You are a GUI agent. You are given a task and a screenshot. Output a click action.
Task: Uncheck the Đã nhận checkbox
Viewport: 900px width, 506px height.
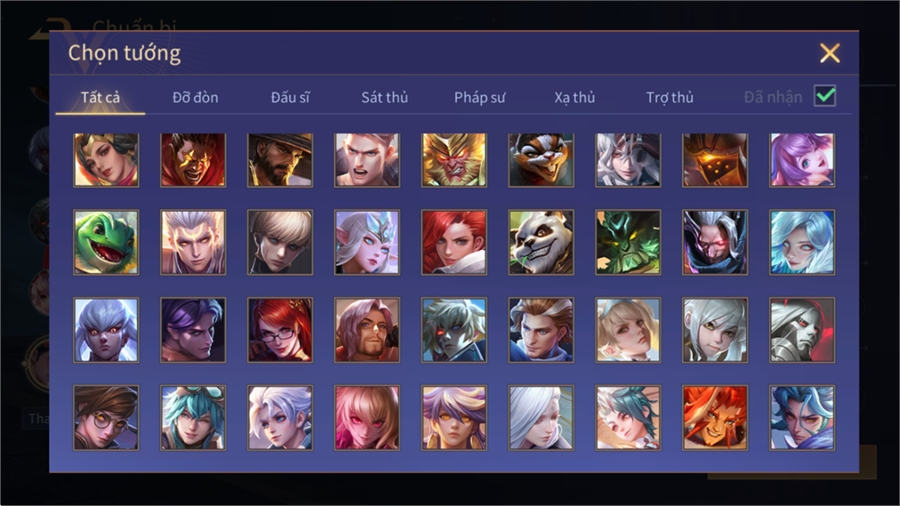click(825, 96)
